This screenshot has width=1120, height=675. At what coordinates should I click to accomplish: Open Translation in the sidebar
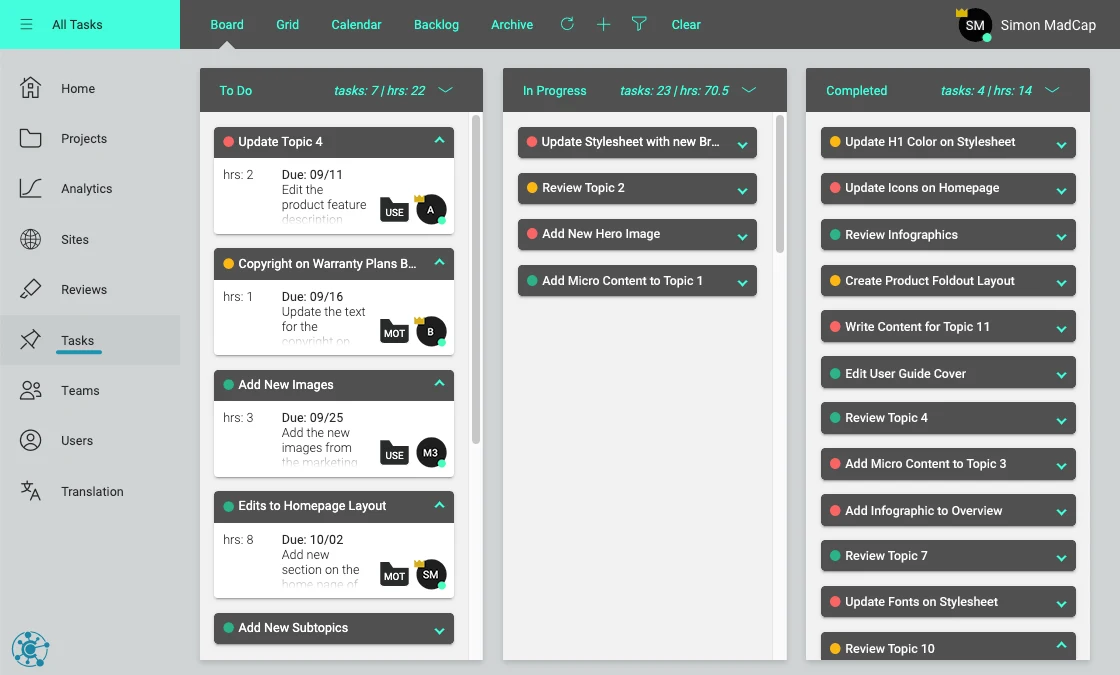[92, 491]
